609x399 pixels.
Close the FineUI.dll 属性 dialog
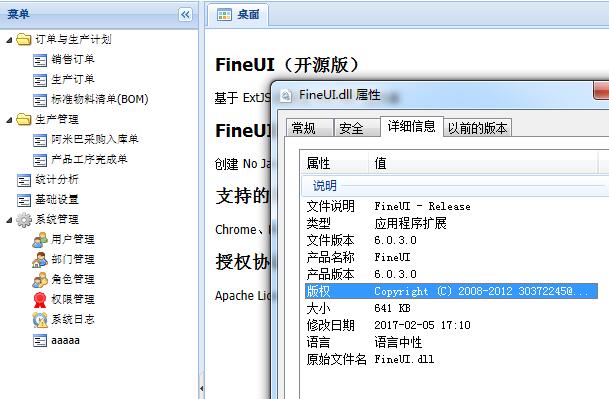(602, 91)
